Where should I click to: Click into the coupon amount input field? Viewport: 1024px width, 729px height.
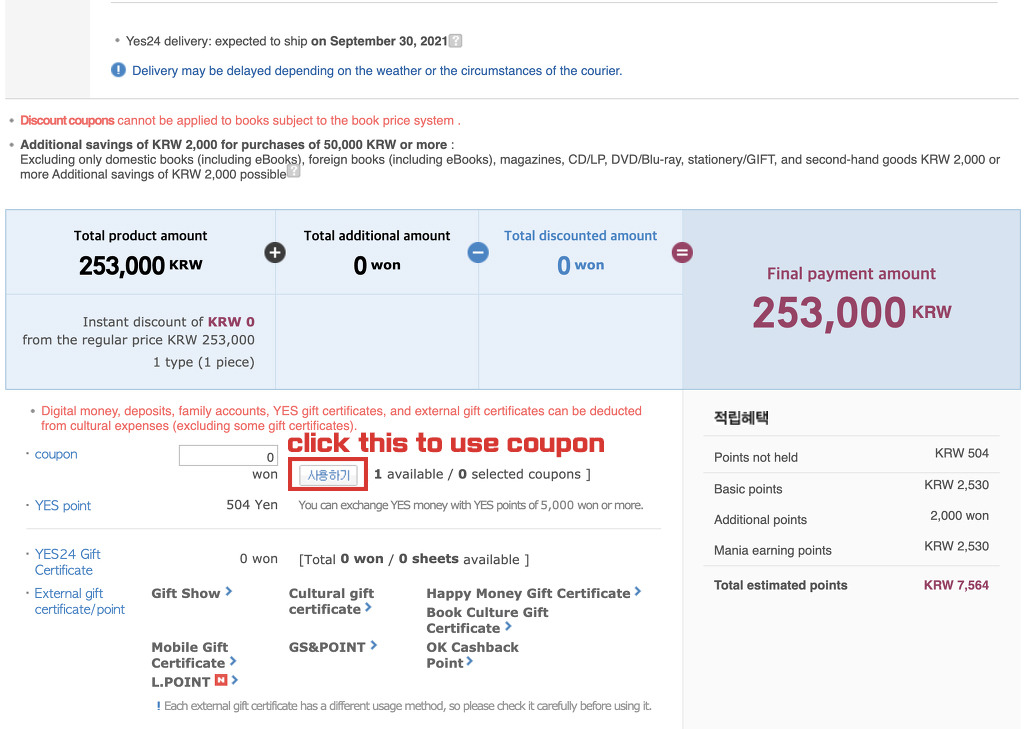pyautogui.click(x=228, y=456)
